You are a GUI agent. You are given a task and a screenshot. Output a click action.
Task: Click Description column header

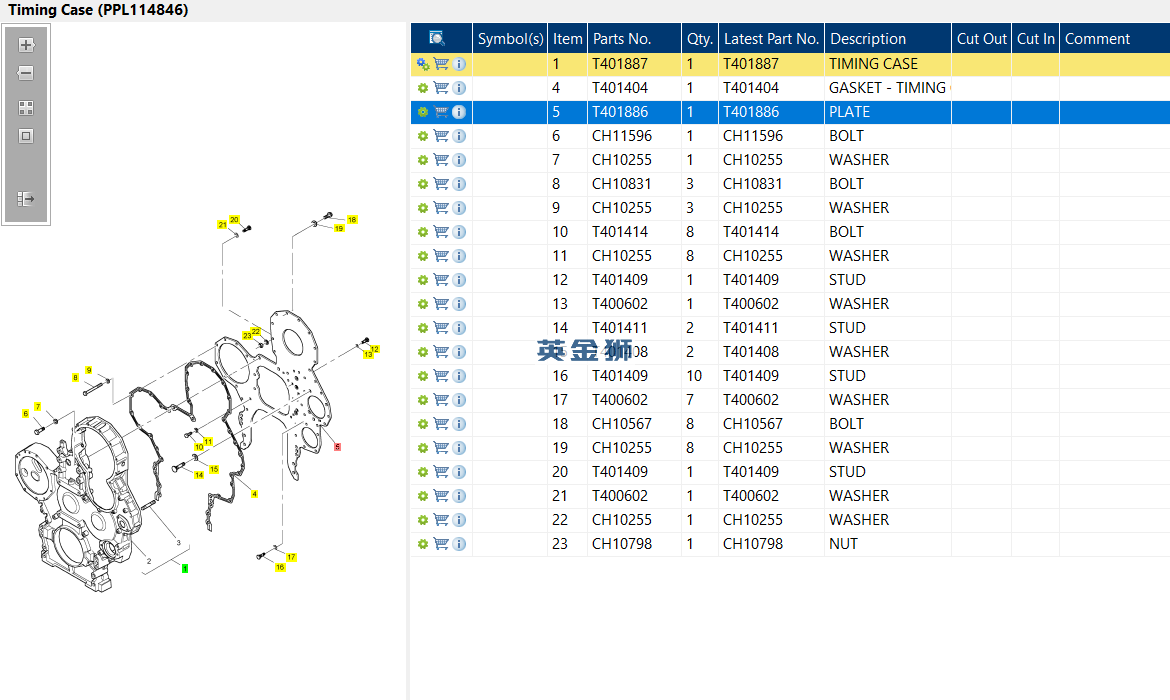tap(888, 39)
